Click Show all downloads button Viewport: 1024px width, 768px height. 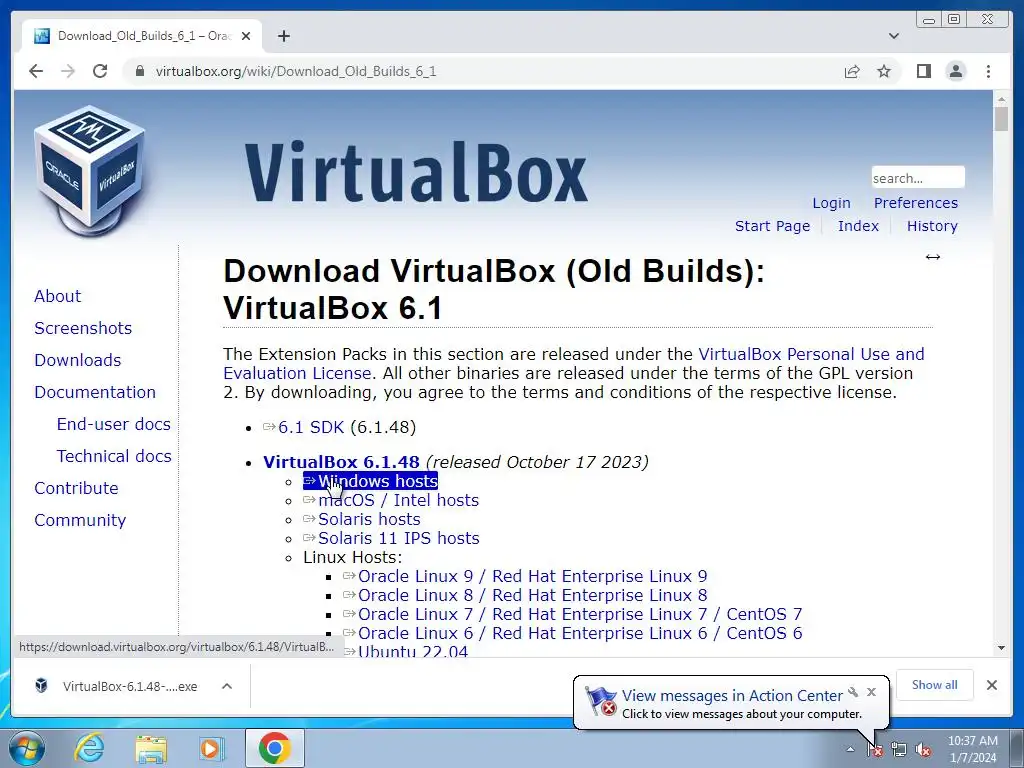click(935, 685)
